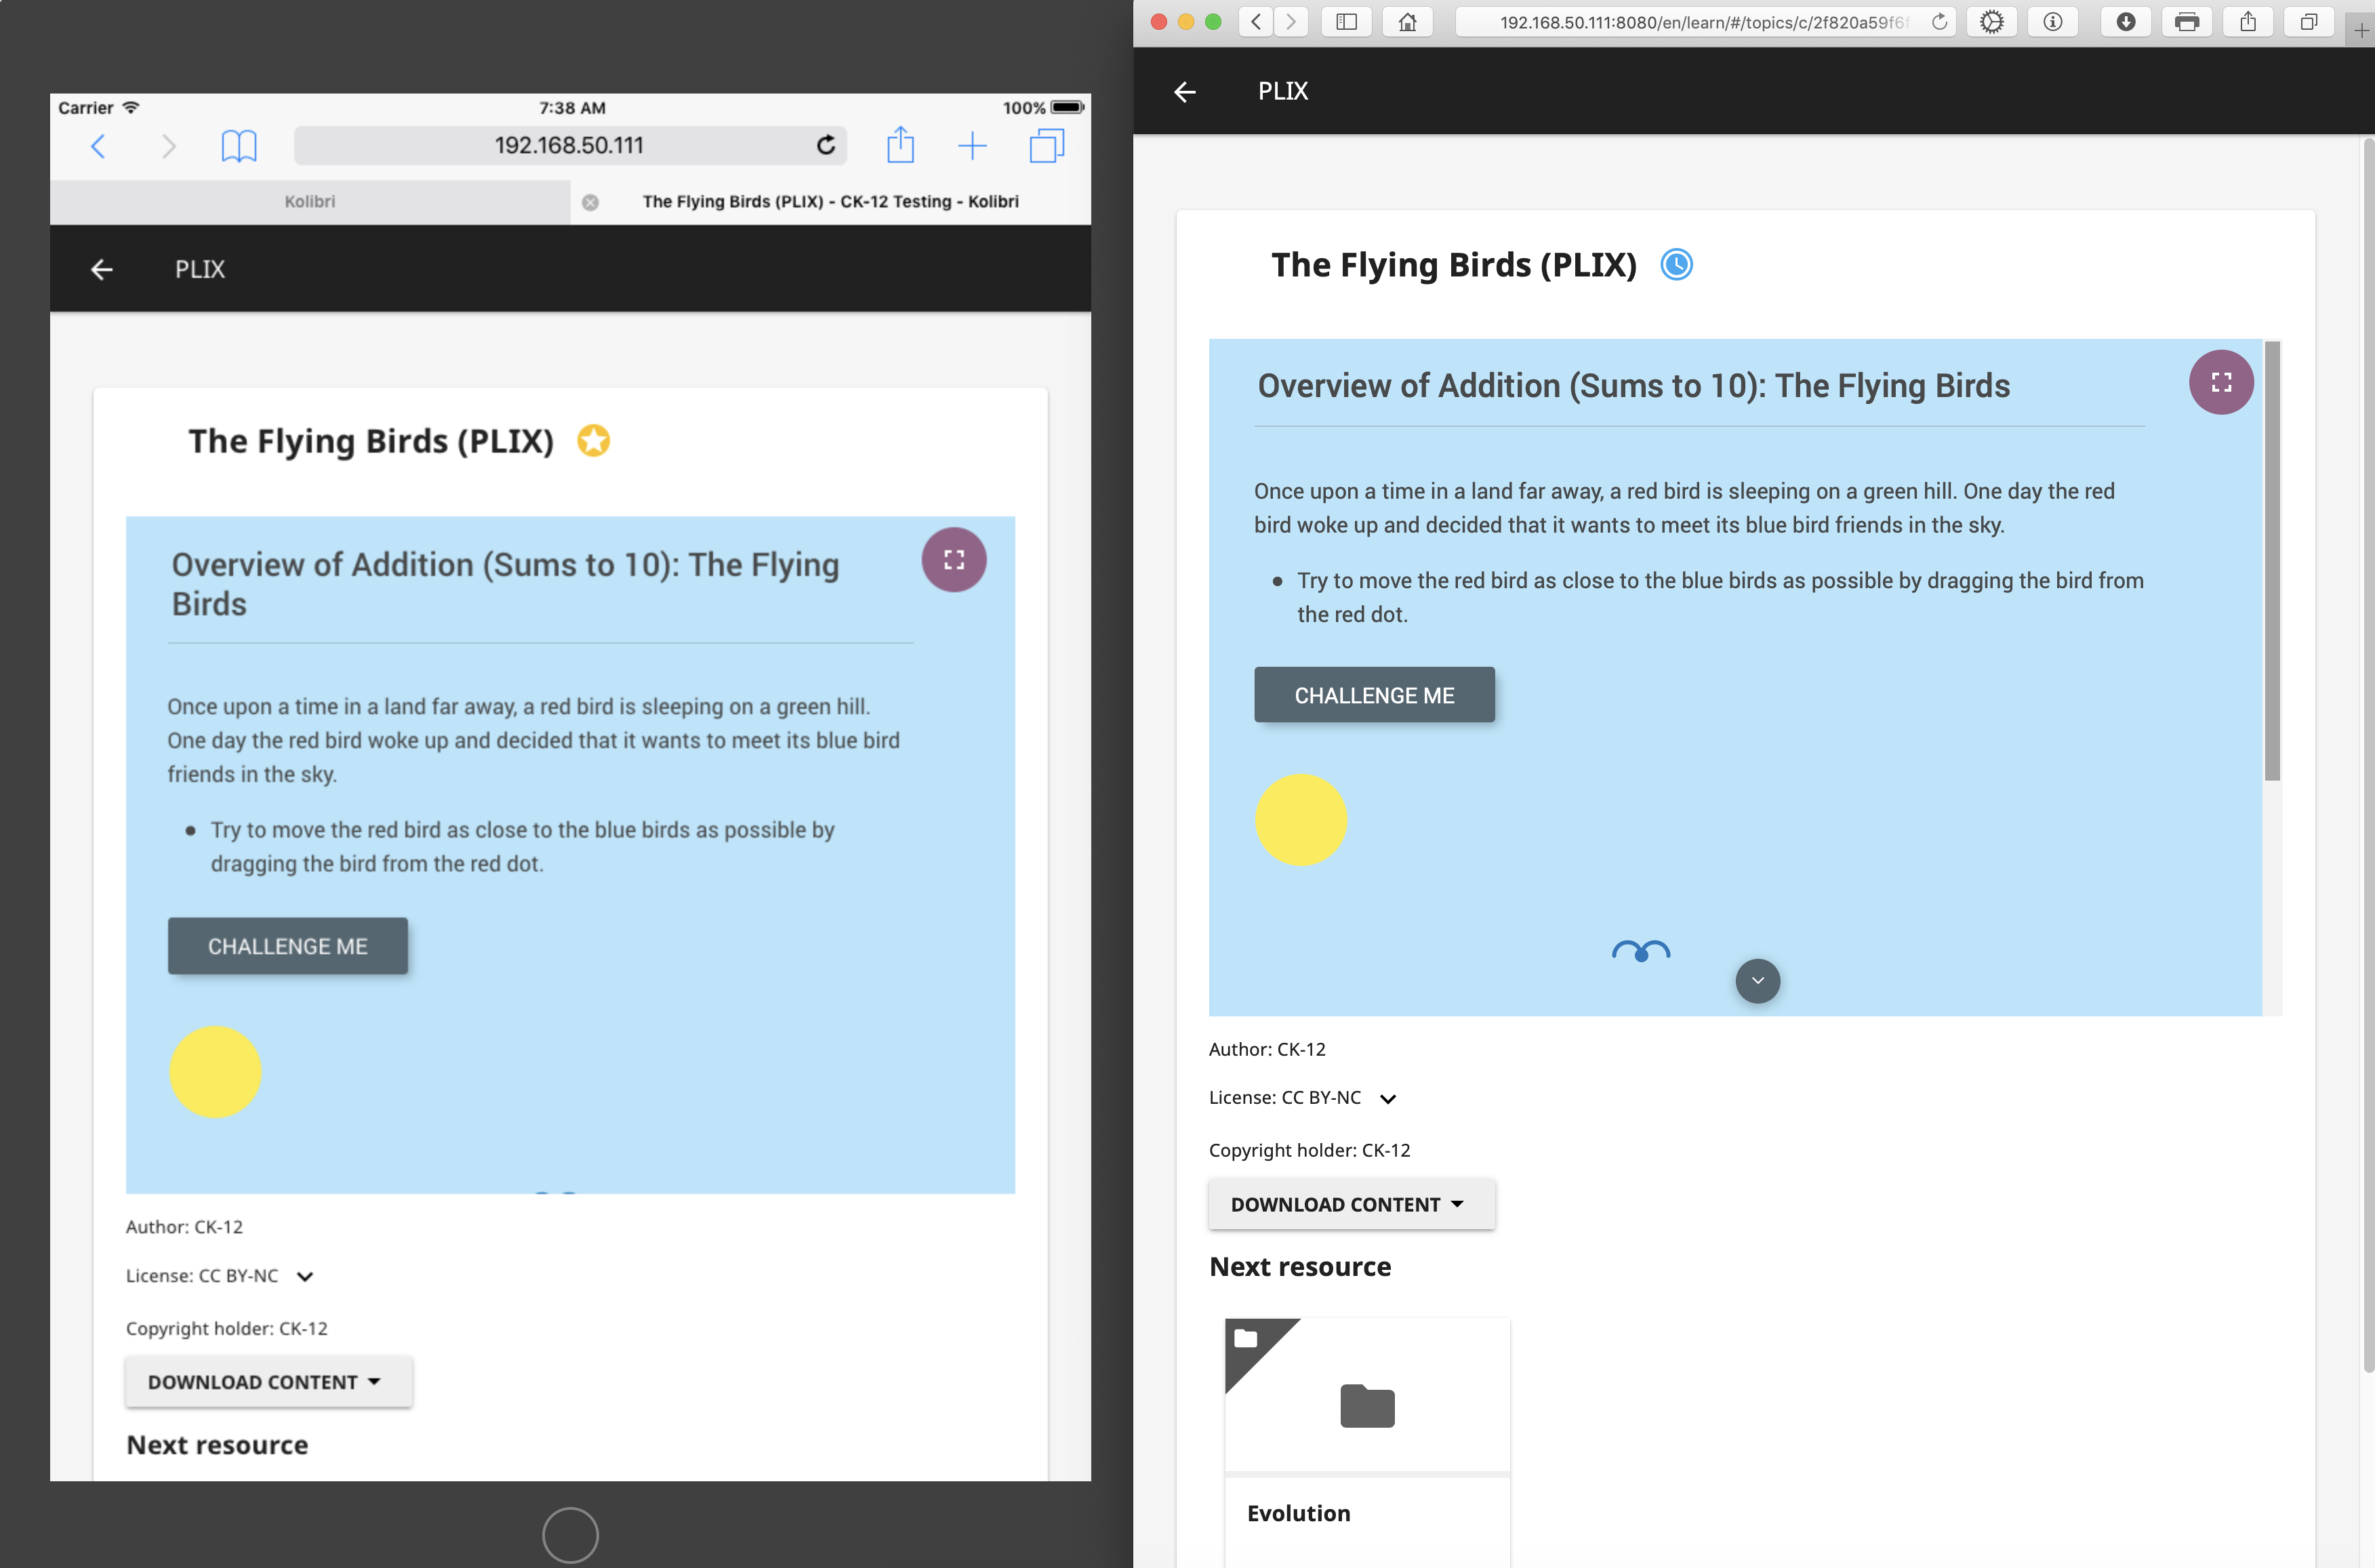The width and height of the screenshot is (2375, 1568).
Task: Close the Flying Birds tab on iPad
Action: pos(590,202)
